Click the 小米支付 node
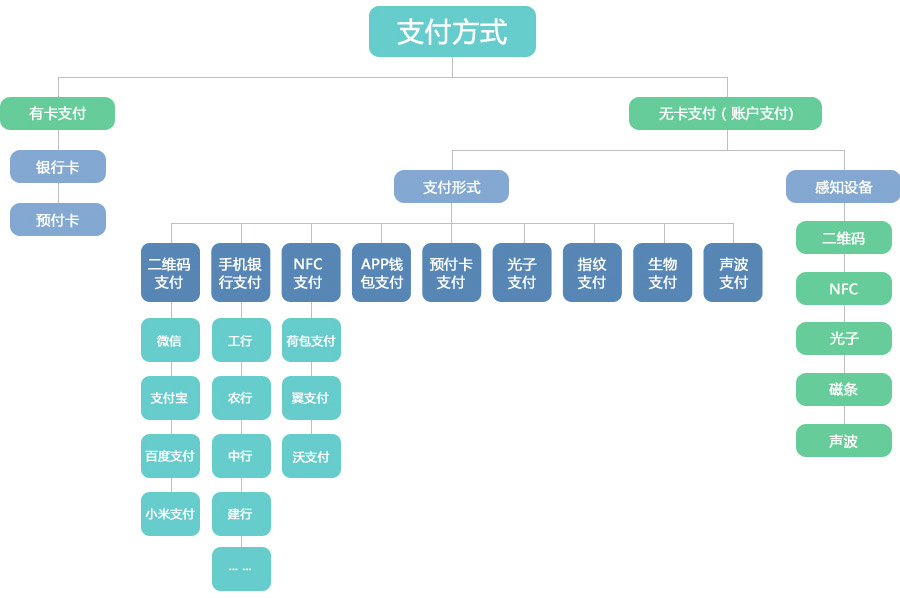900x598 pixels. pos(170,514)
